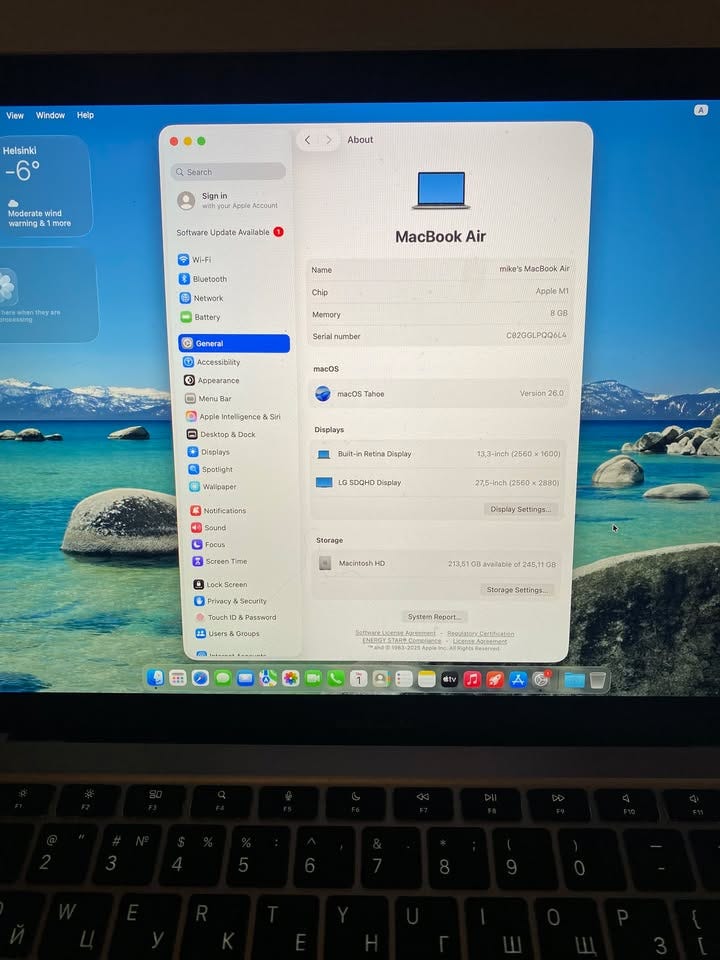
Task: Select General in the sidebar
Action: (234, 343)
